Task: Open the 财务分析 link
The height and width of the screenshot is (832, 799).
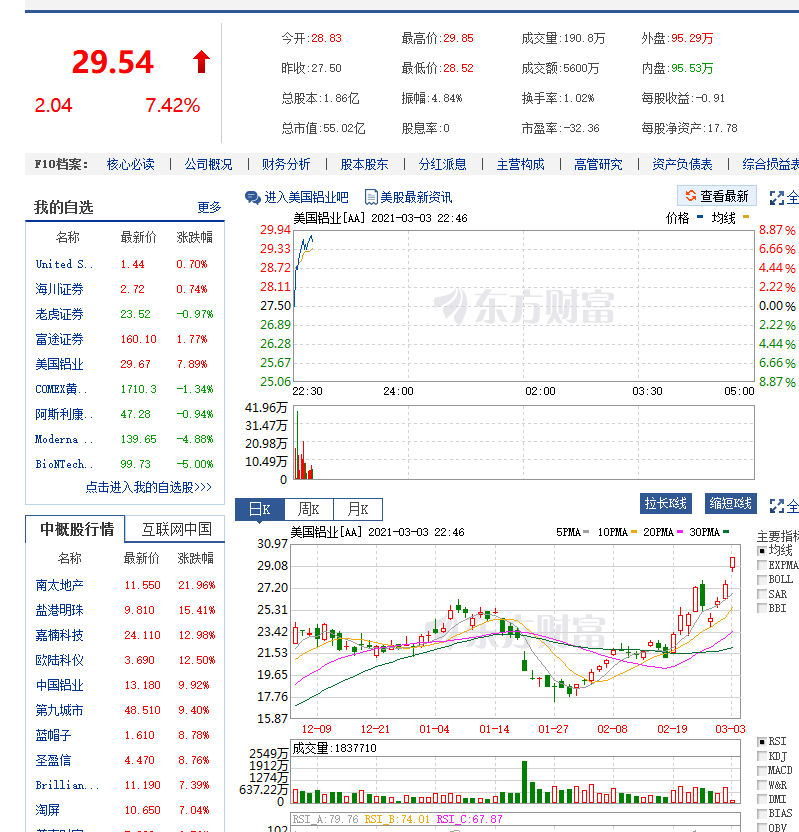Action: point(286,164)
